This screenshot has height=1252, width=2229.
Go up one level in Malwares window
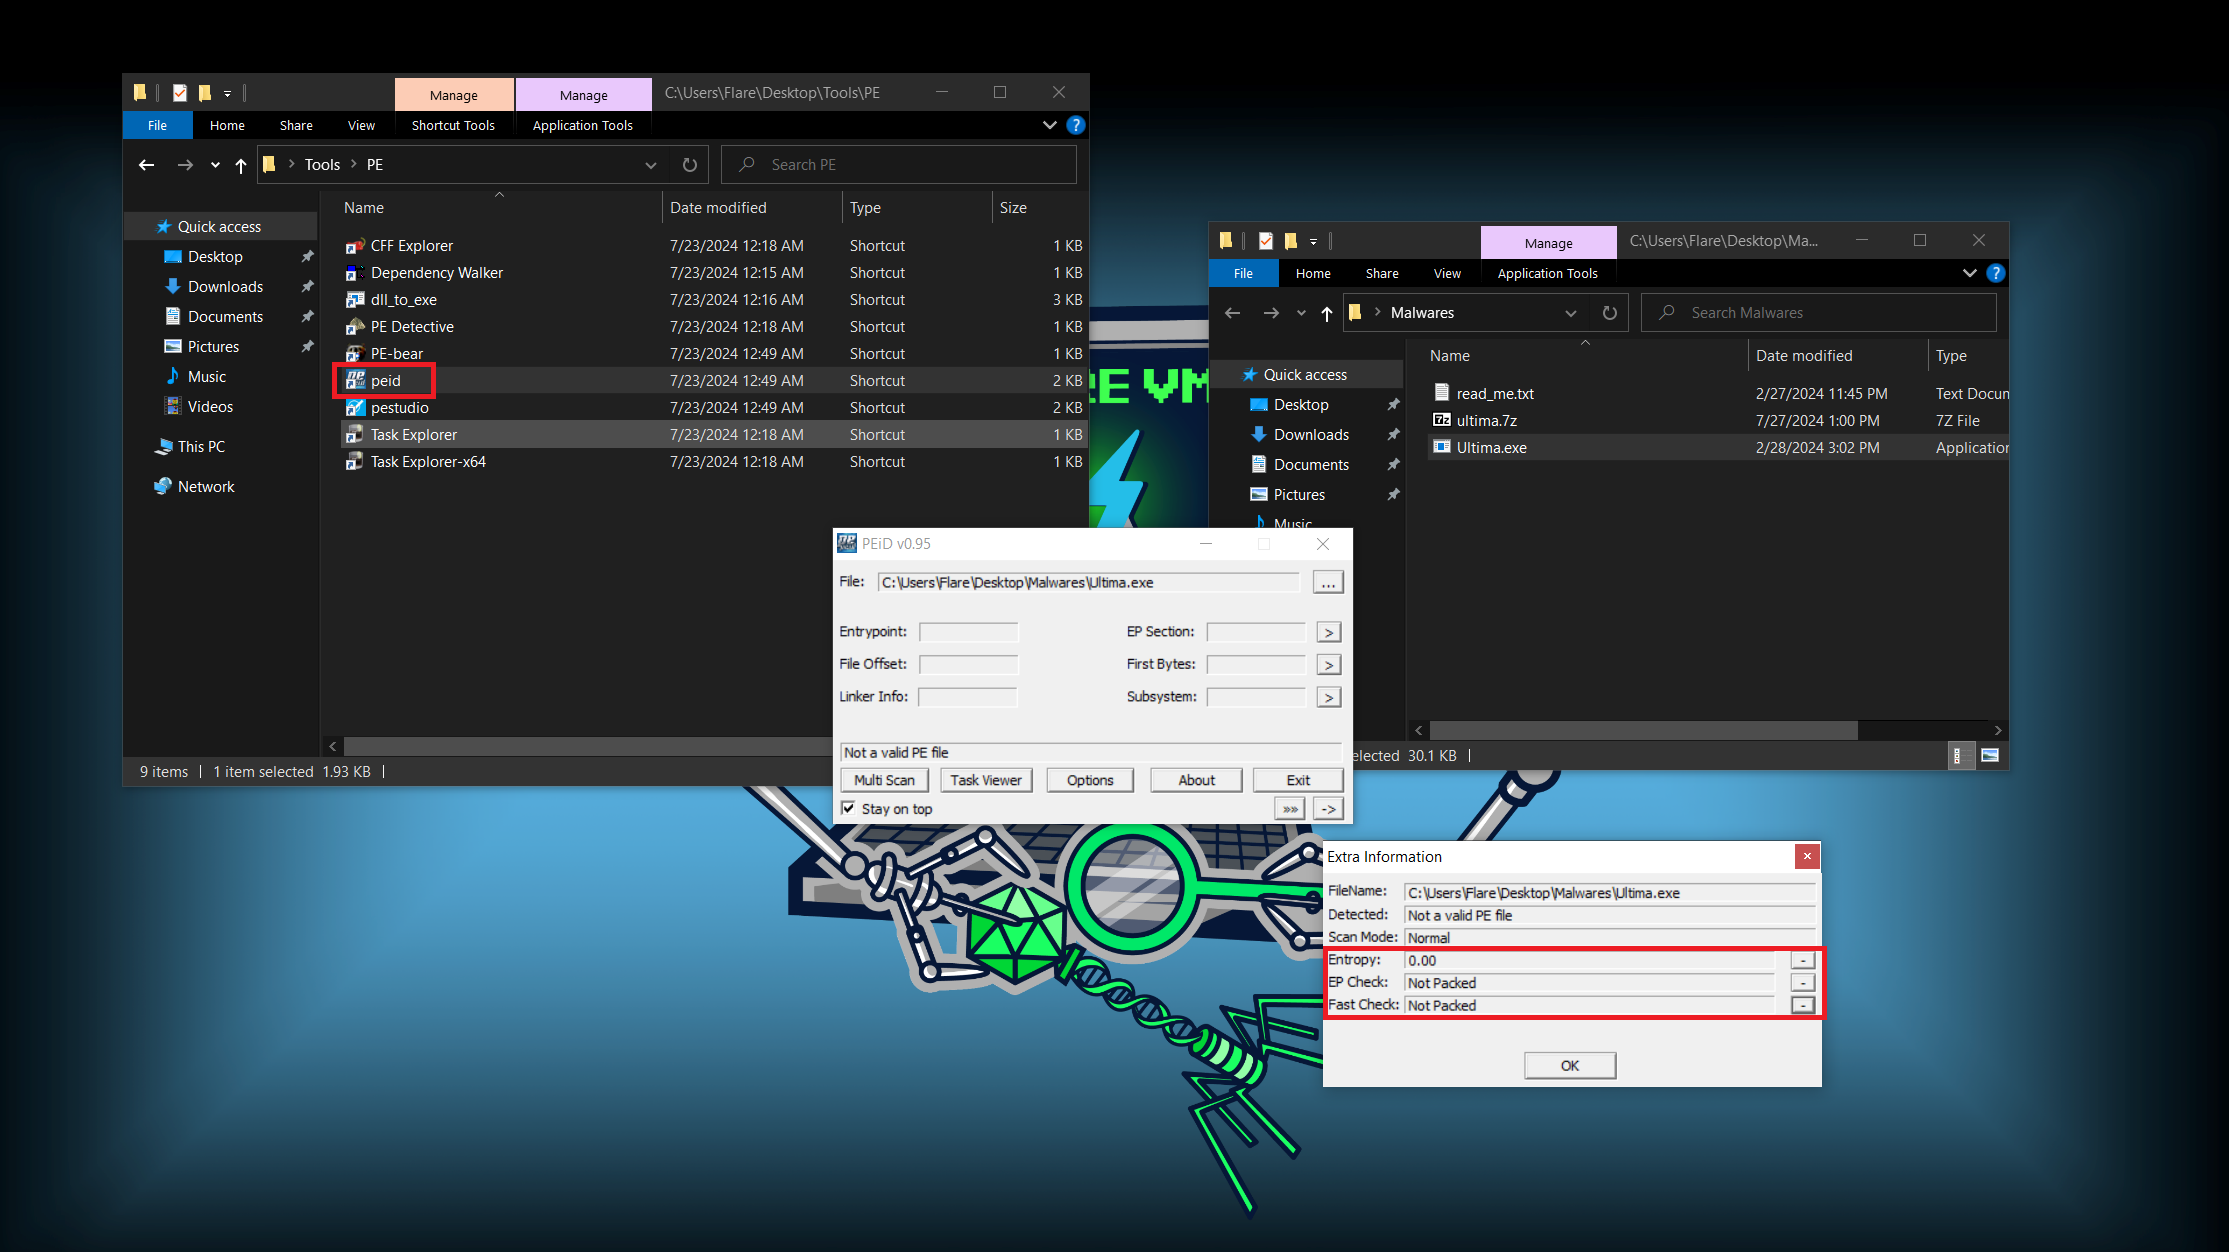click(x=1327, y=313)
